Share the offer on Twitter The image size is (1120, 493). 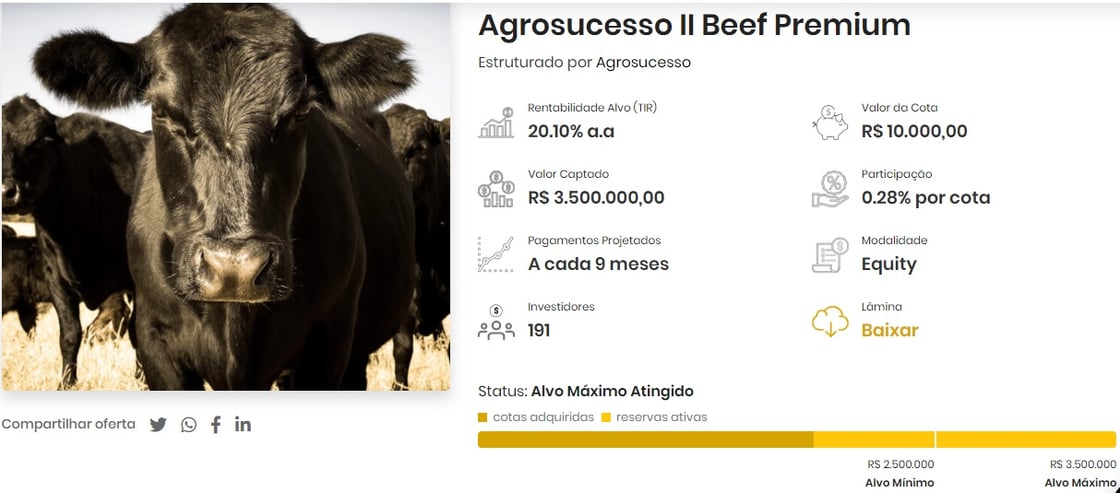158,424
